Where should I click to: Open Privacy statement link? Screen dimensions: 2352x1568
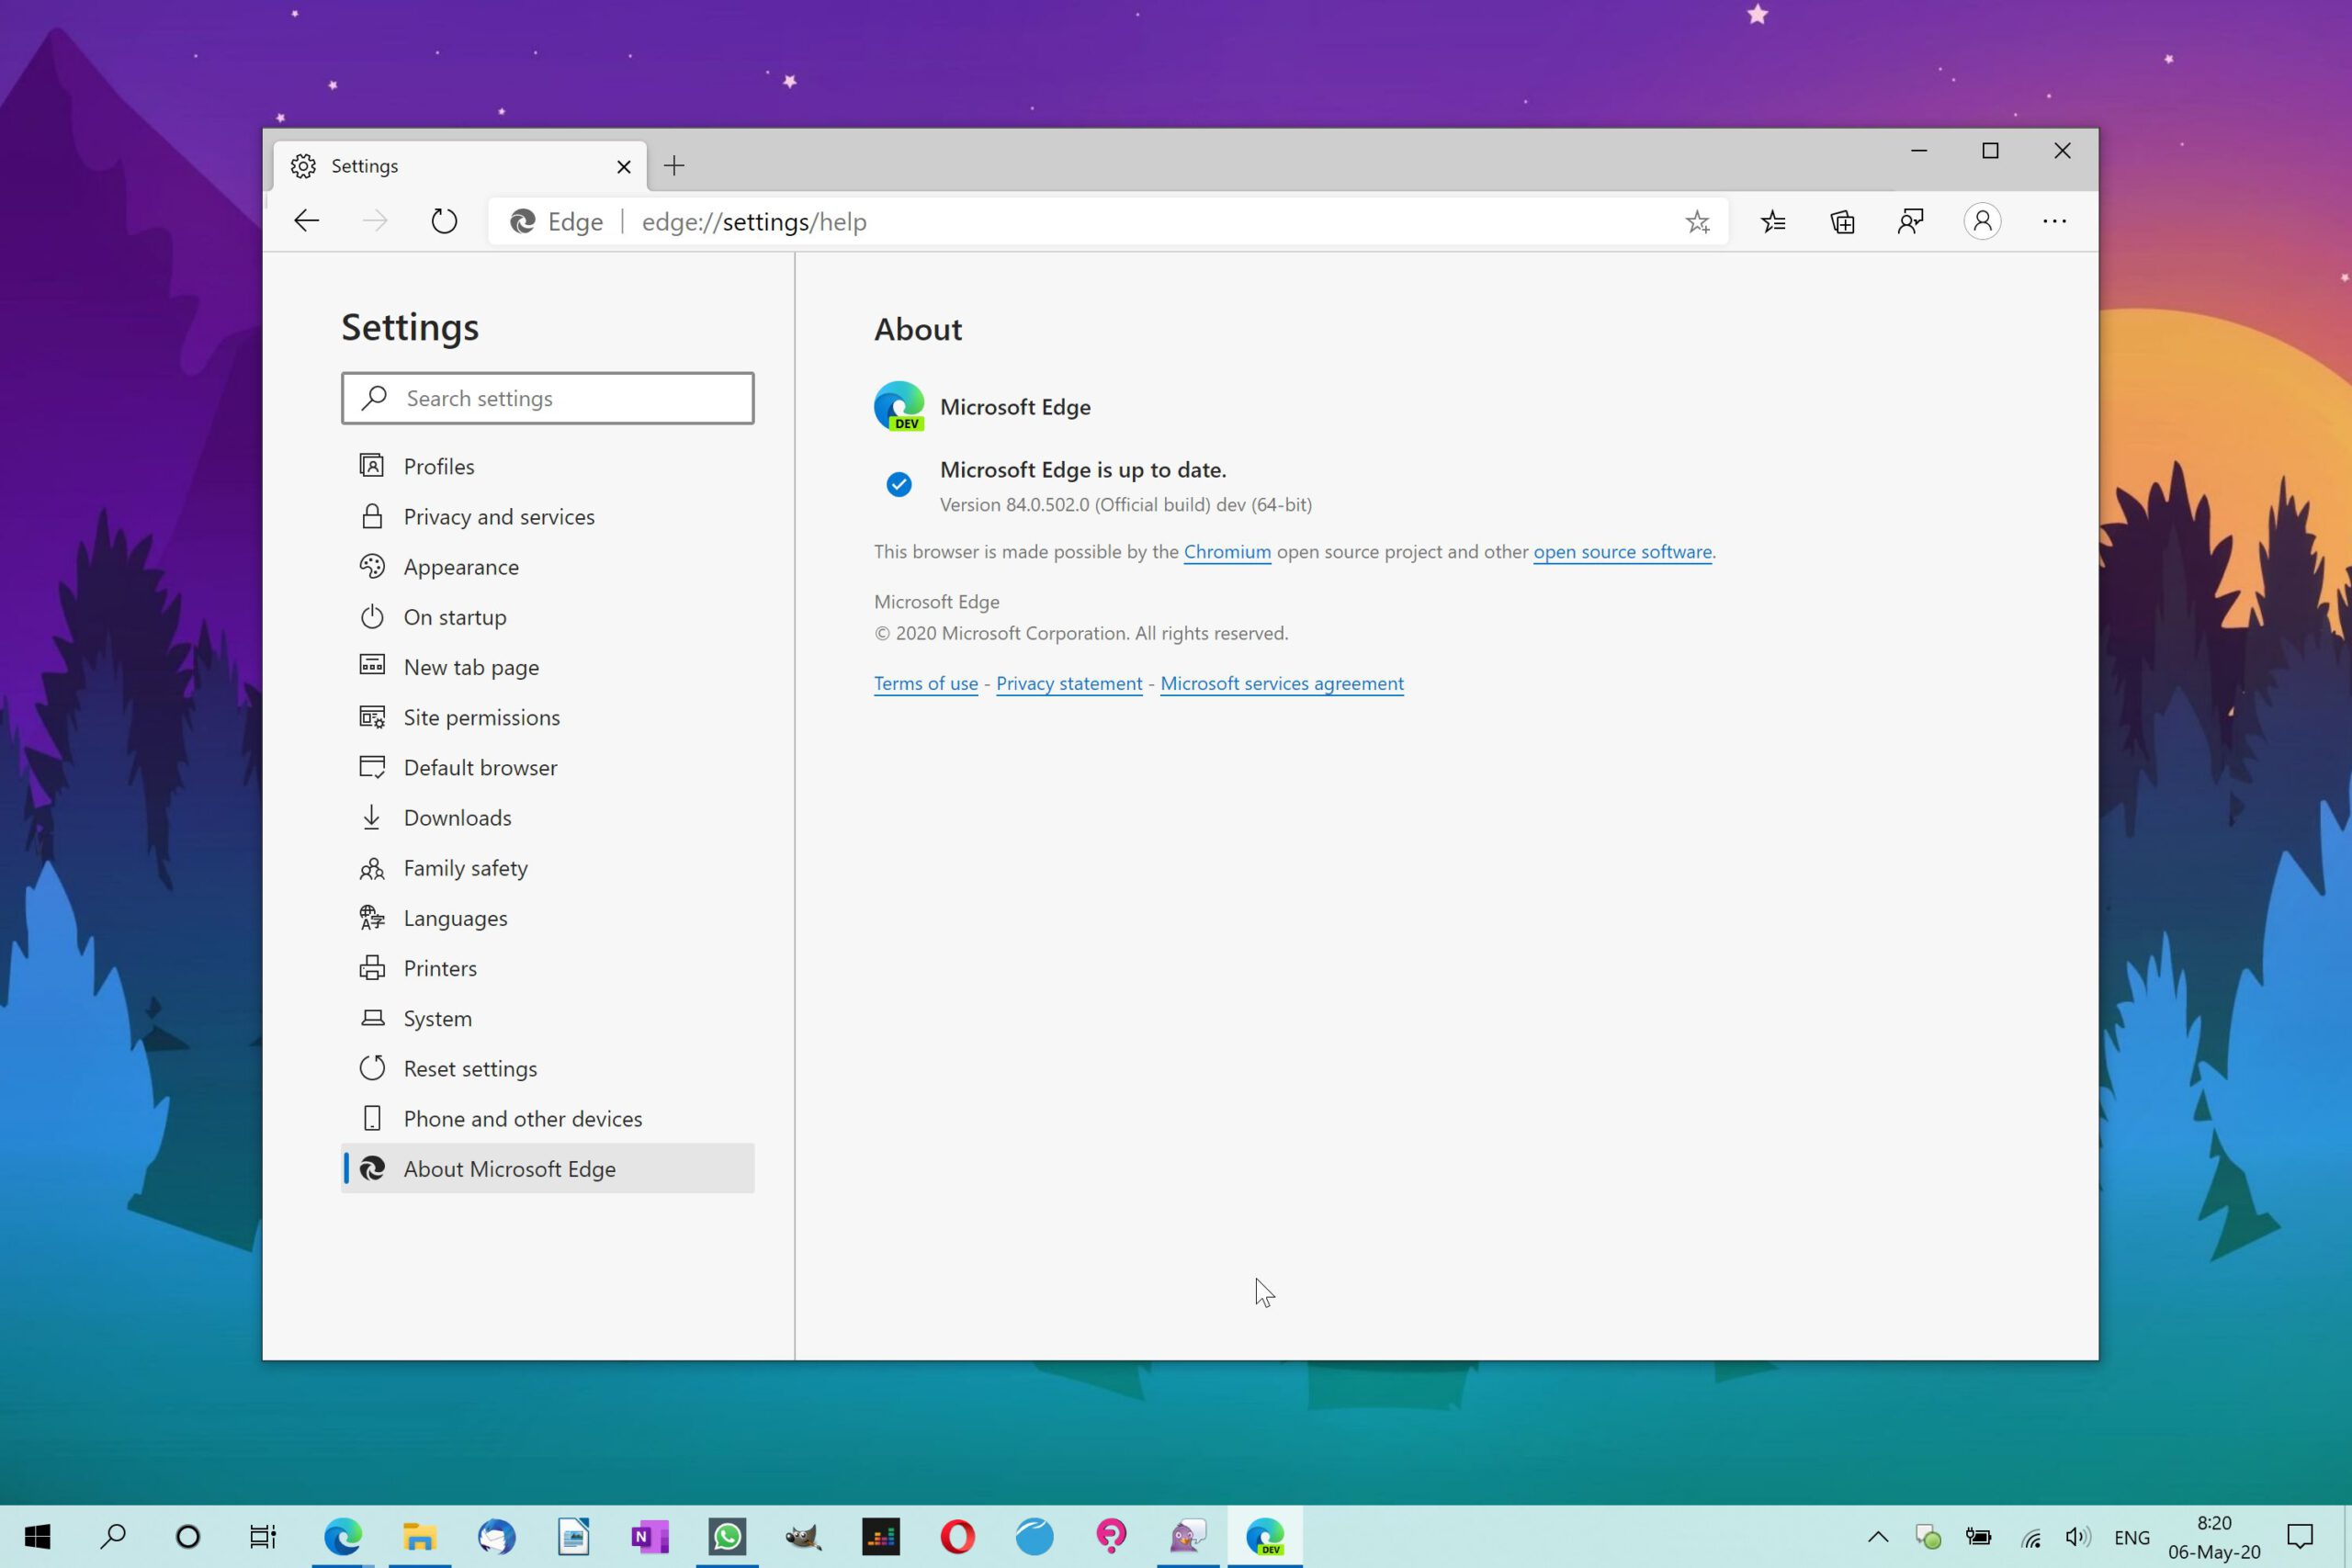pos(1069,683)
